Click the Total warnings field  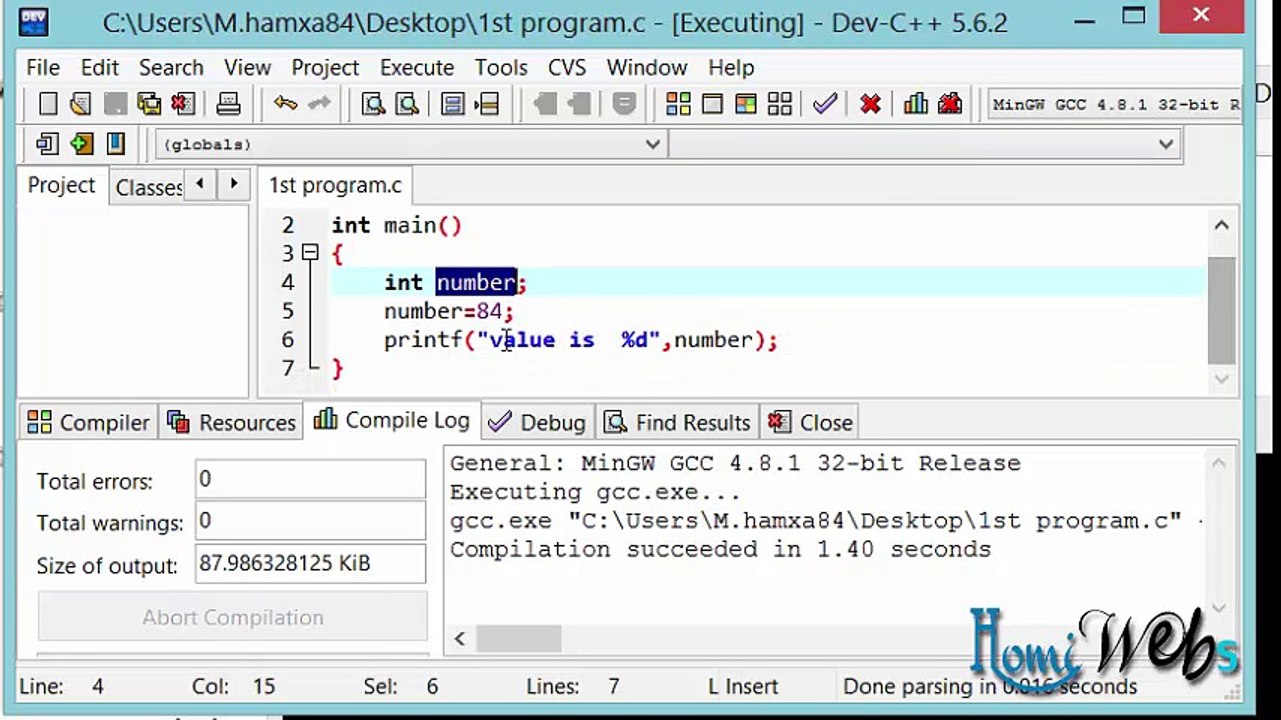coord(310,521)
